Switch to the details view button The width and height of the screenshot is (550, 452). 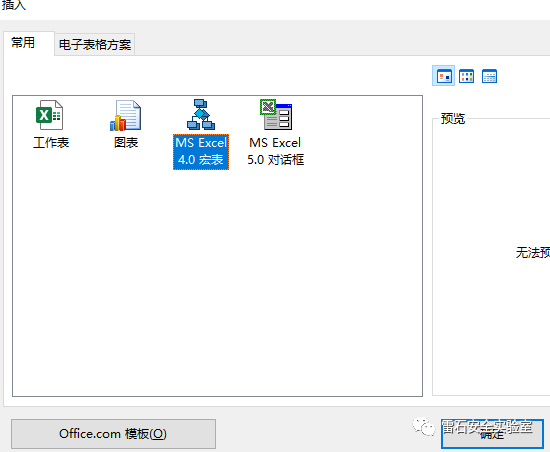coord(489,76)
